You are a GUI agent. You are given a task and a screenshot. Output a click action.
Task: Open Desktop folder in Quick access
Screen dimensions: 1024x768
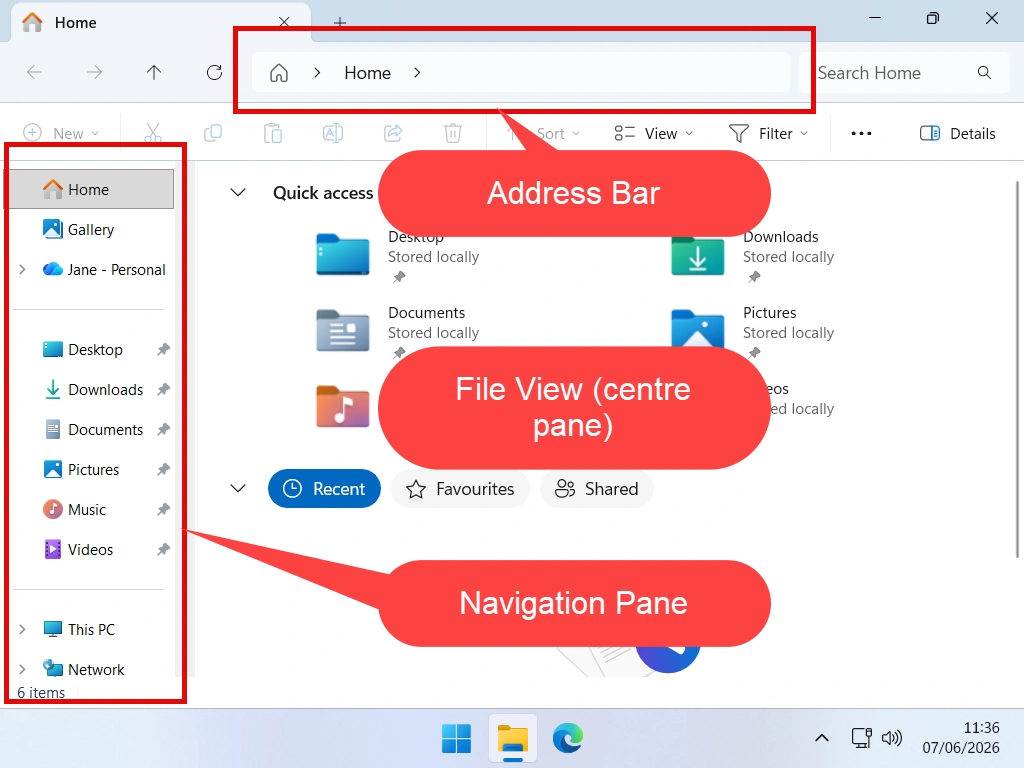343,255
